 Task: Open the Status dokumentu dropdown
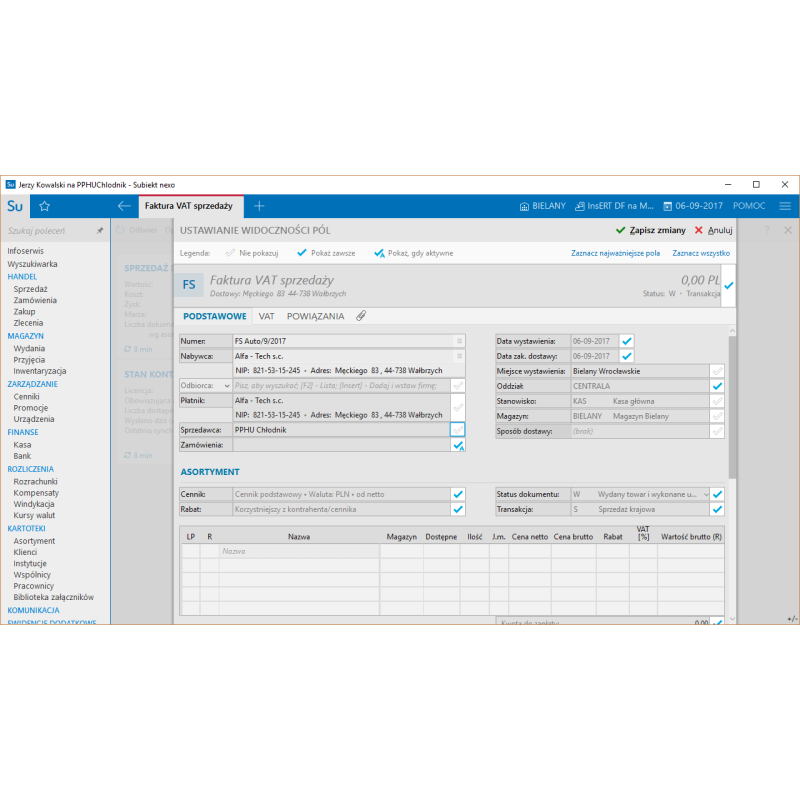(x=706, y=494)
